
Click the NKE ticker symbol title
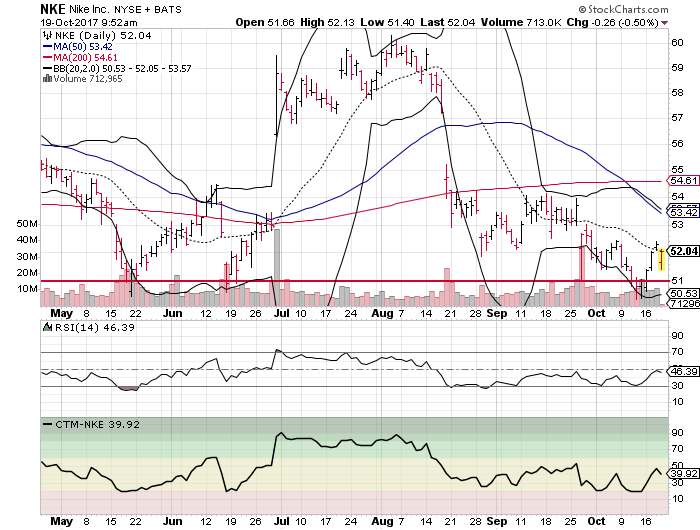(x=53, y=9)
